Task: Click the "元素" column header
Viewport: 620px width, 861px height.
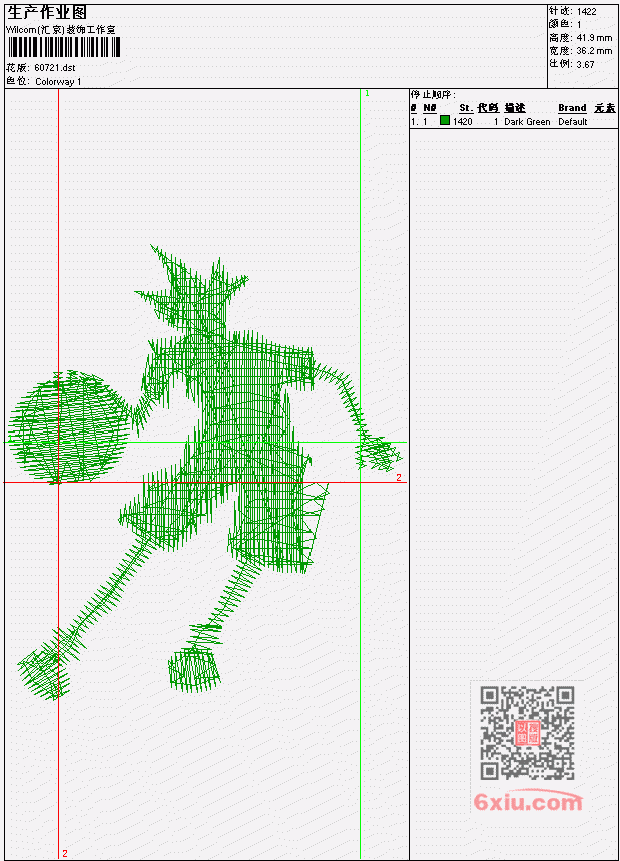Action: pos(605,108)
